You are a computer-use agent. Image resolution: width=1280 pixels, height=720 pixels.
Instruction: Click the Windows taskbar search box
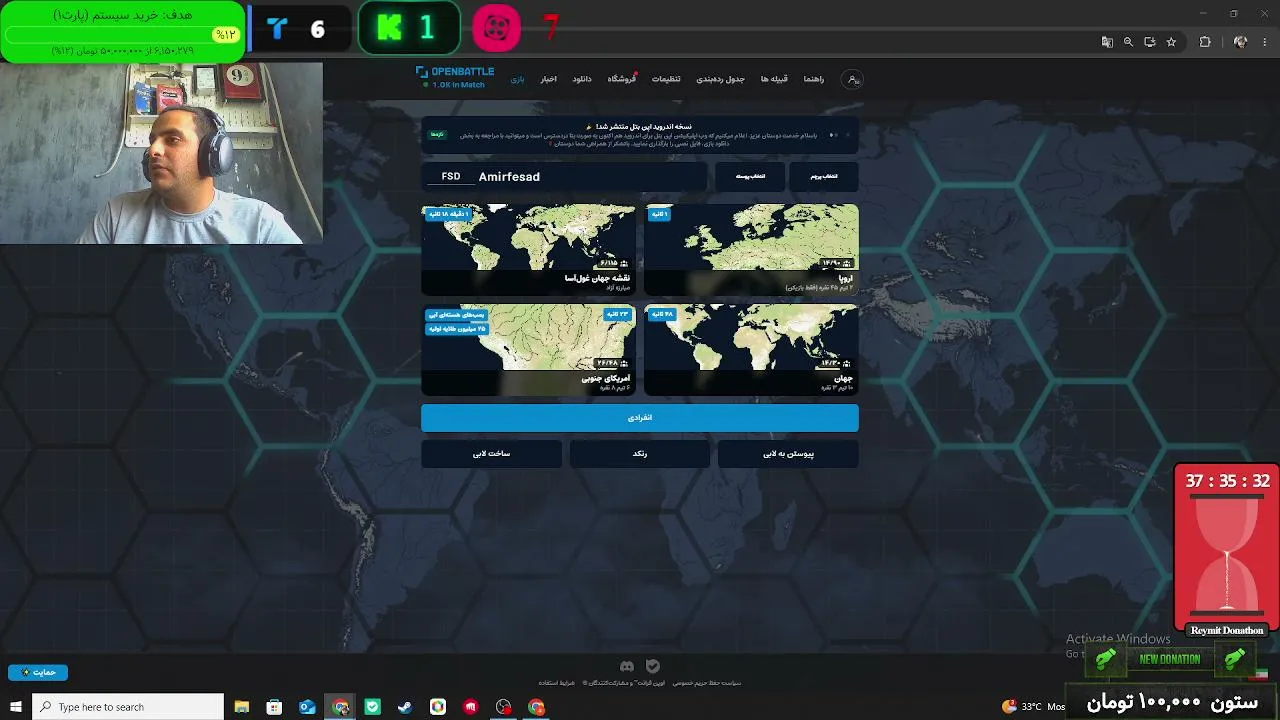point(128,707)
